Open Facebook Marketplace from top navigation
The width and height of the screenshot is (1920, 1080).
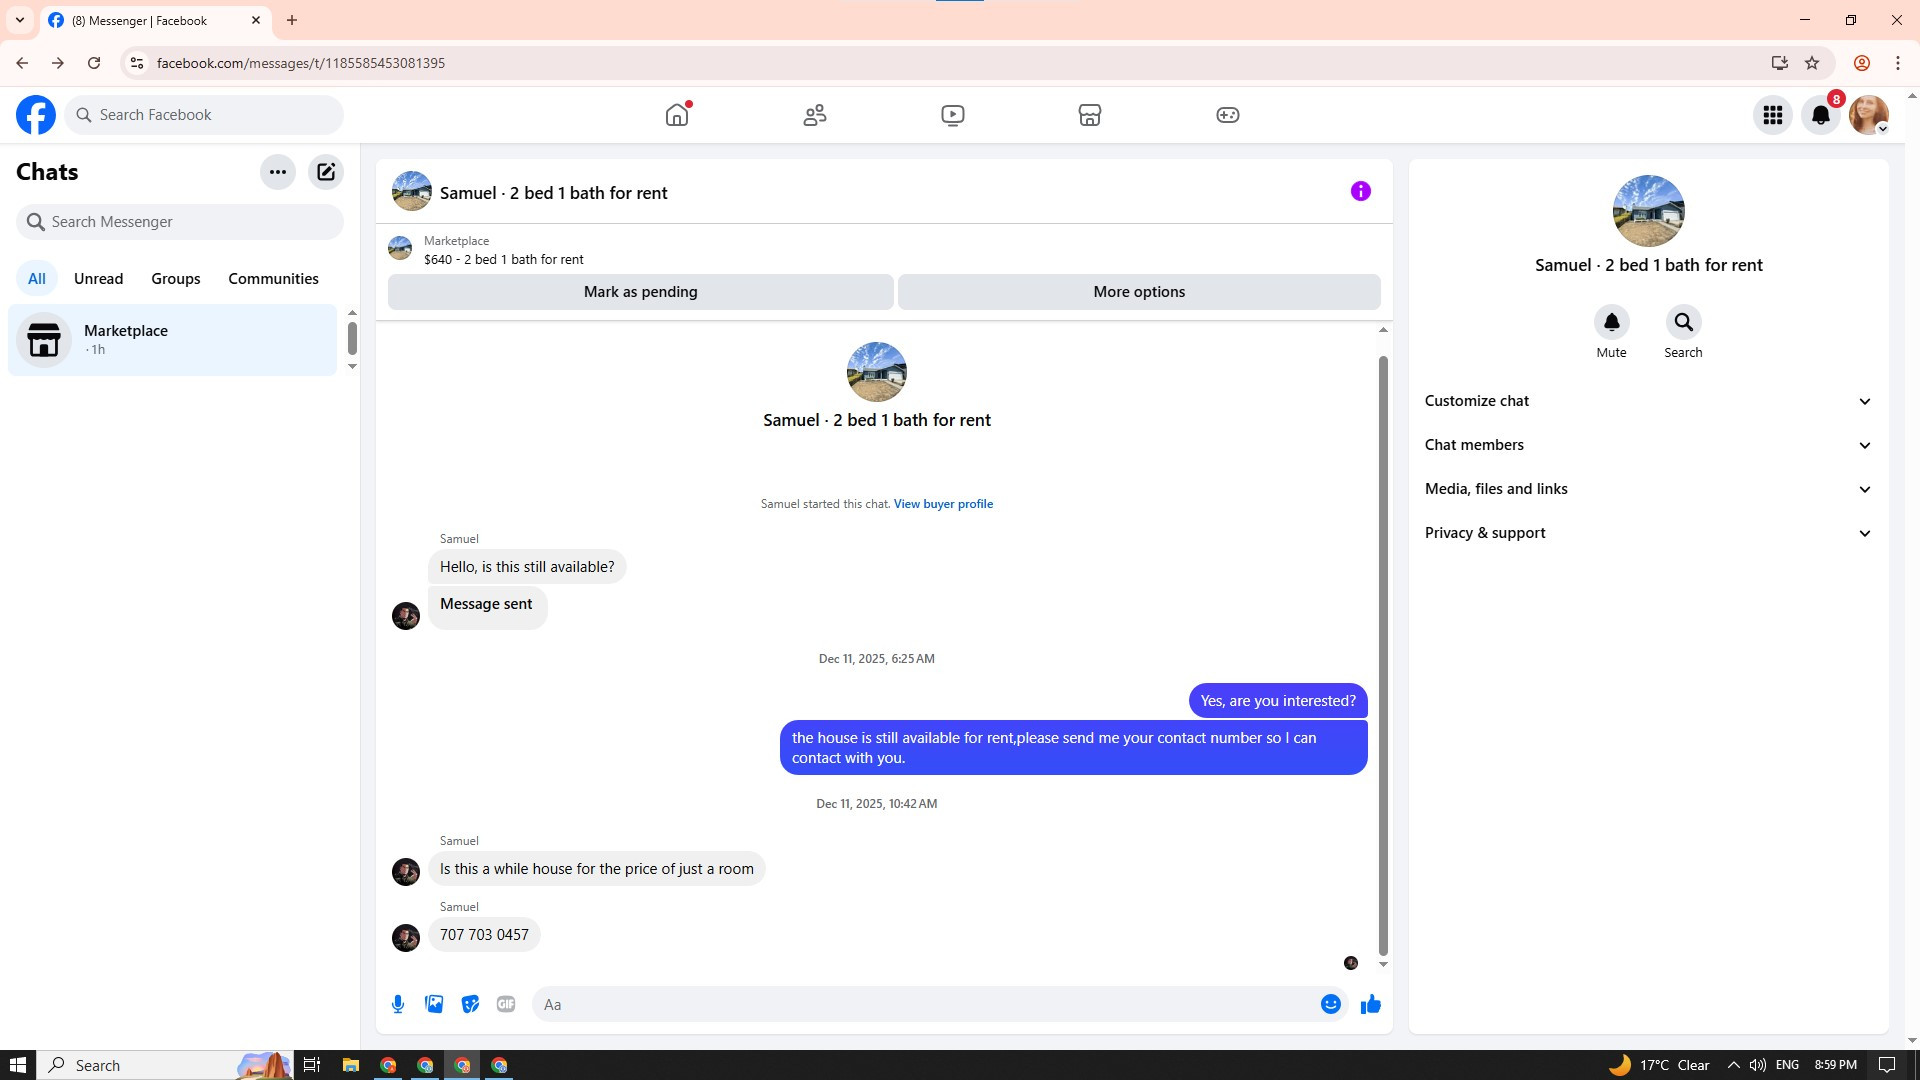point(1089,115)
